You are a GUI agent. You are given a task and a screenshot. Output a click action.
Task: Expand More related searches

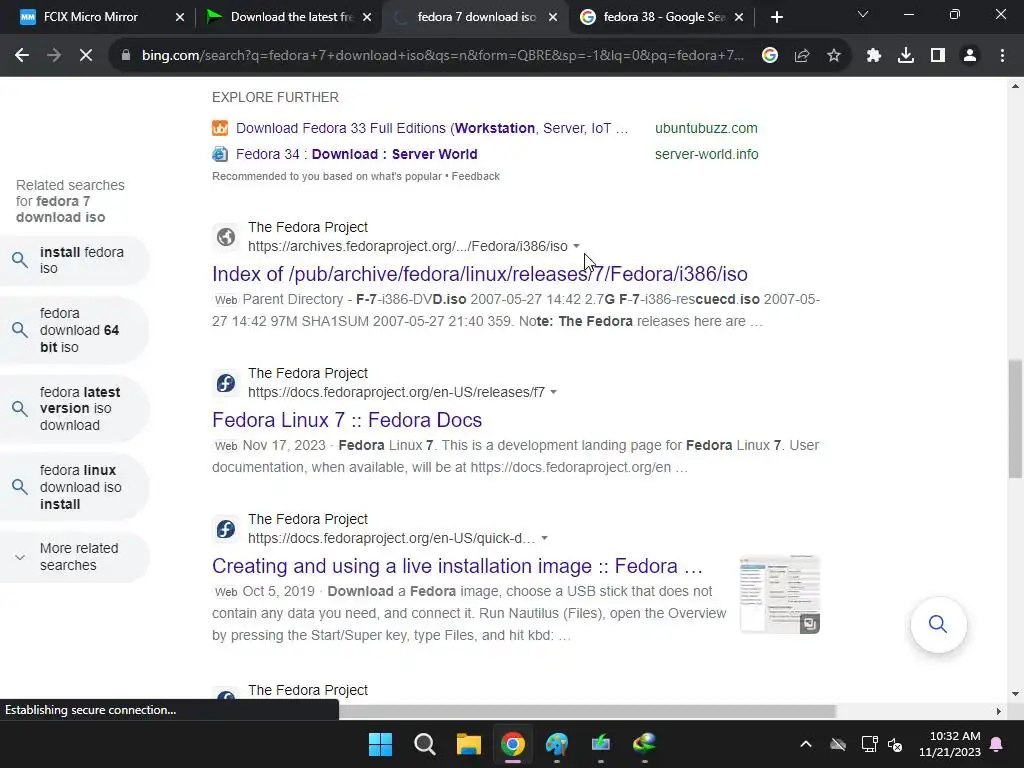click(74, 557)
